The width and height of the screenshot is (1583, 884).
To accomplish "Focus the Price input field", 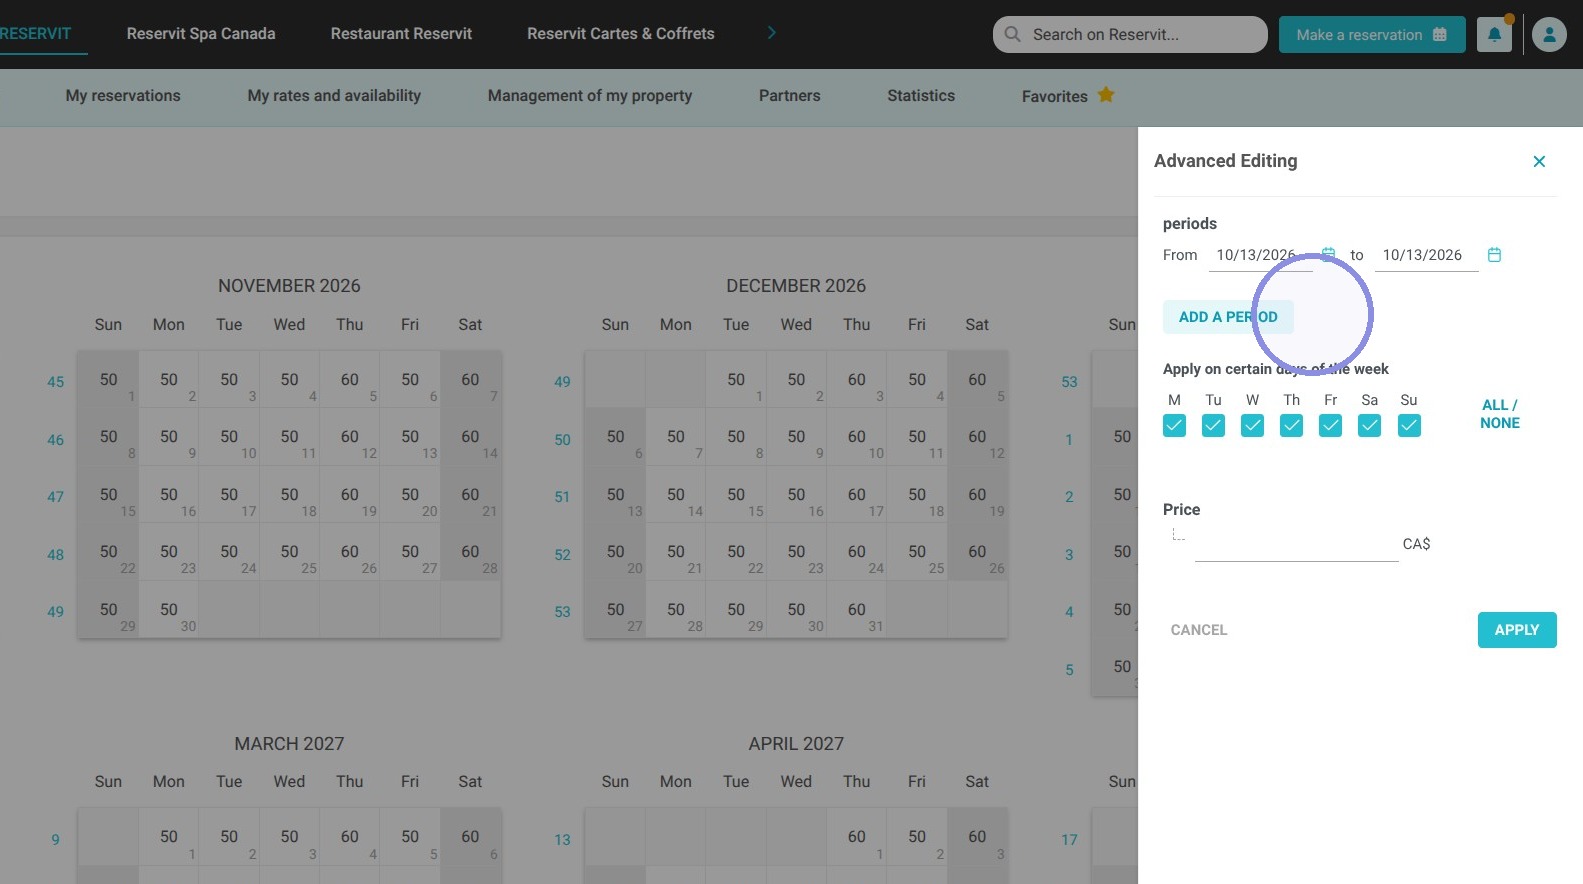I will 1296,545.
